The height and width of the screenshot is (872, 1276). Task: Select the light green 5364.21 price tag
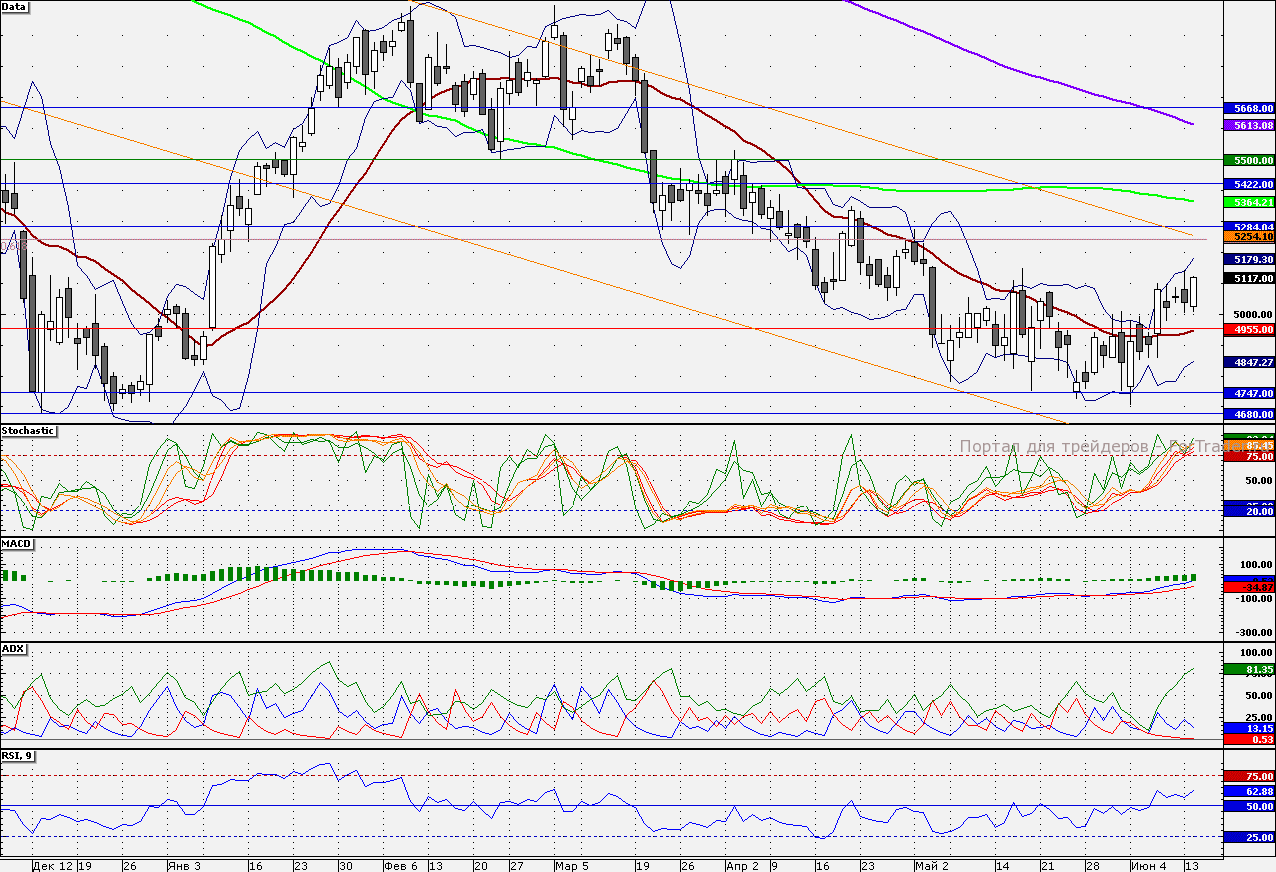tap(1249, 202)
